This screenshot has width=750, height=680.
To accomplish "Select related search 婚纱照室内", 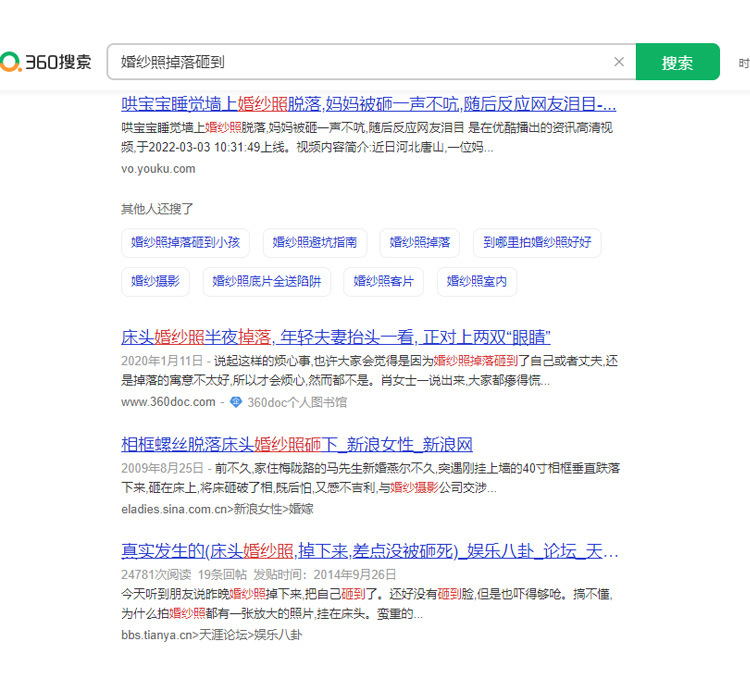I will [x=477, y=282].
